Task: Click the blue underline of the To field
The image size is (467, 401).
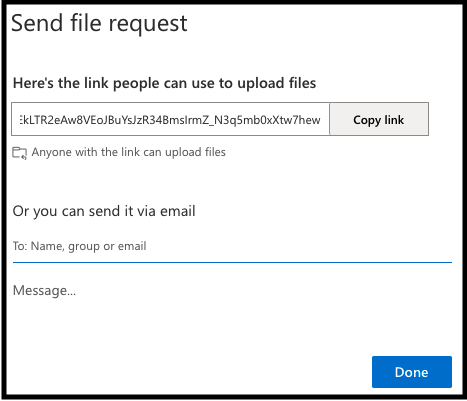Action: tap(232, 262)
